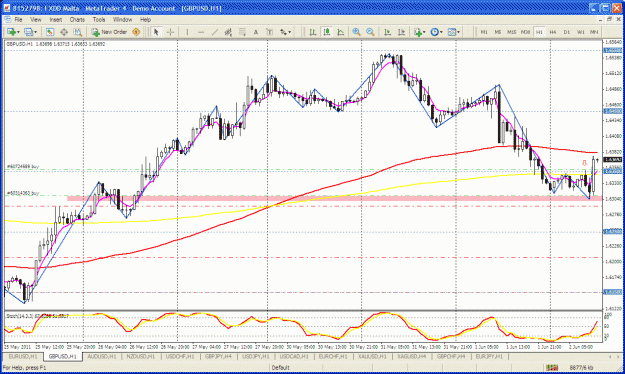Select the H4 timeframe
The width and height of the screenshot is (625, 374).
pos(553,32)
